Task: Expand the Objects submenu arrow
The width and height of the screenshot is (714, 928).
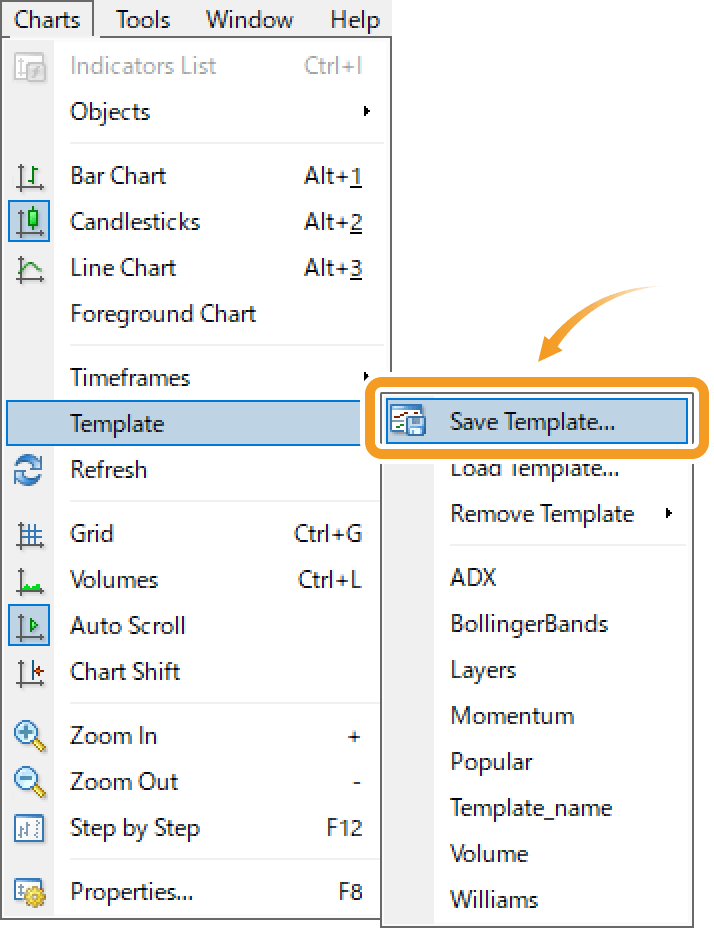Action: [366, 111]
